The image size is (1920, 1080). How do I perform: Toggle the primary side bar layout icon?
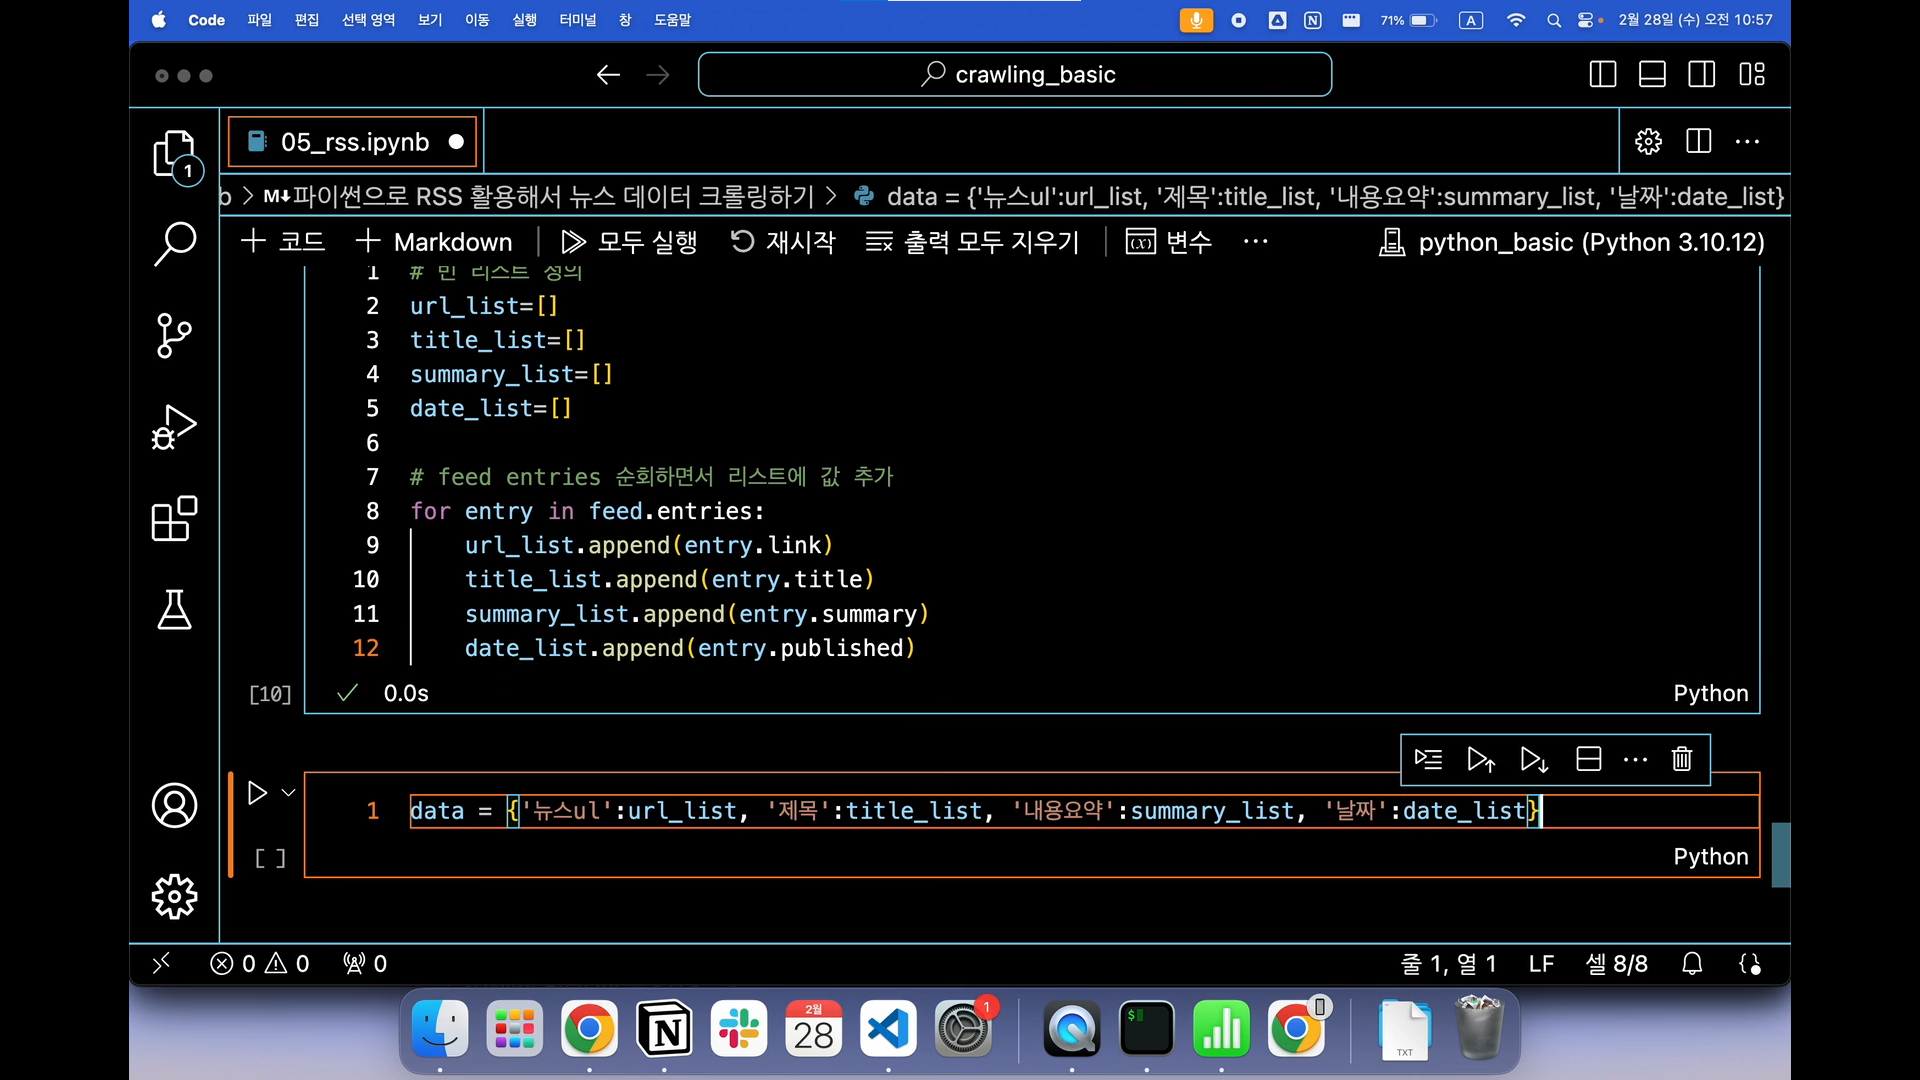tap(1602, 75)
